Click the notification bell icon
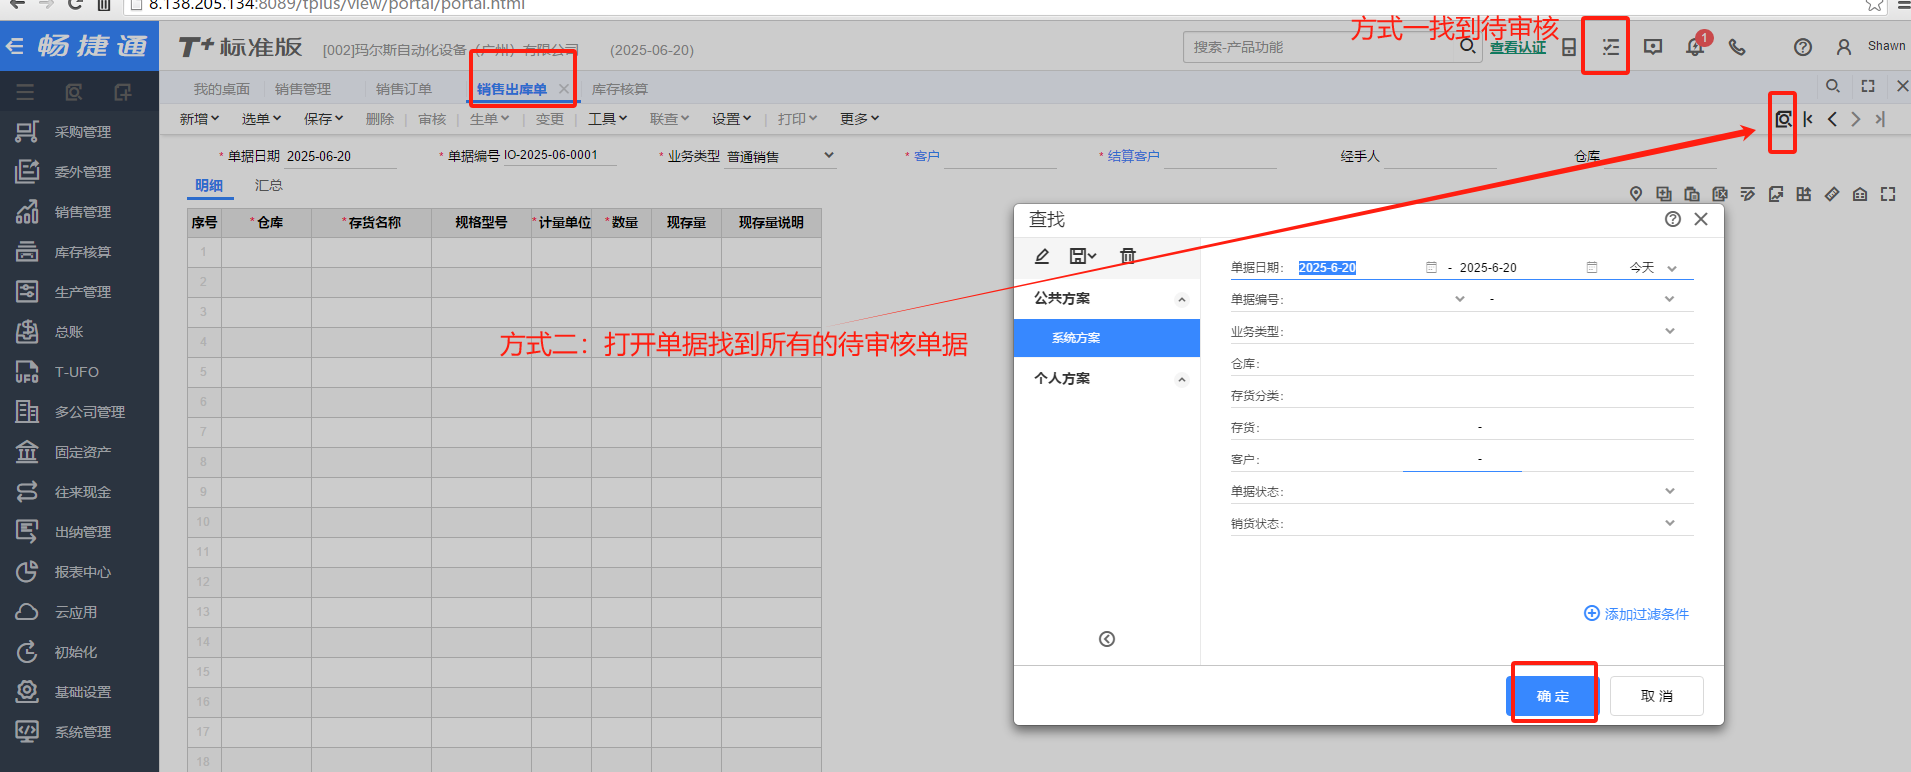This screenshot has width=1911, height=772. pyautogui.click(x=1695, y=46)
